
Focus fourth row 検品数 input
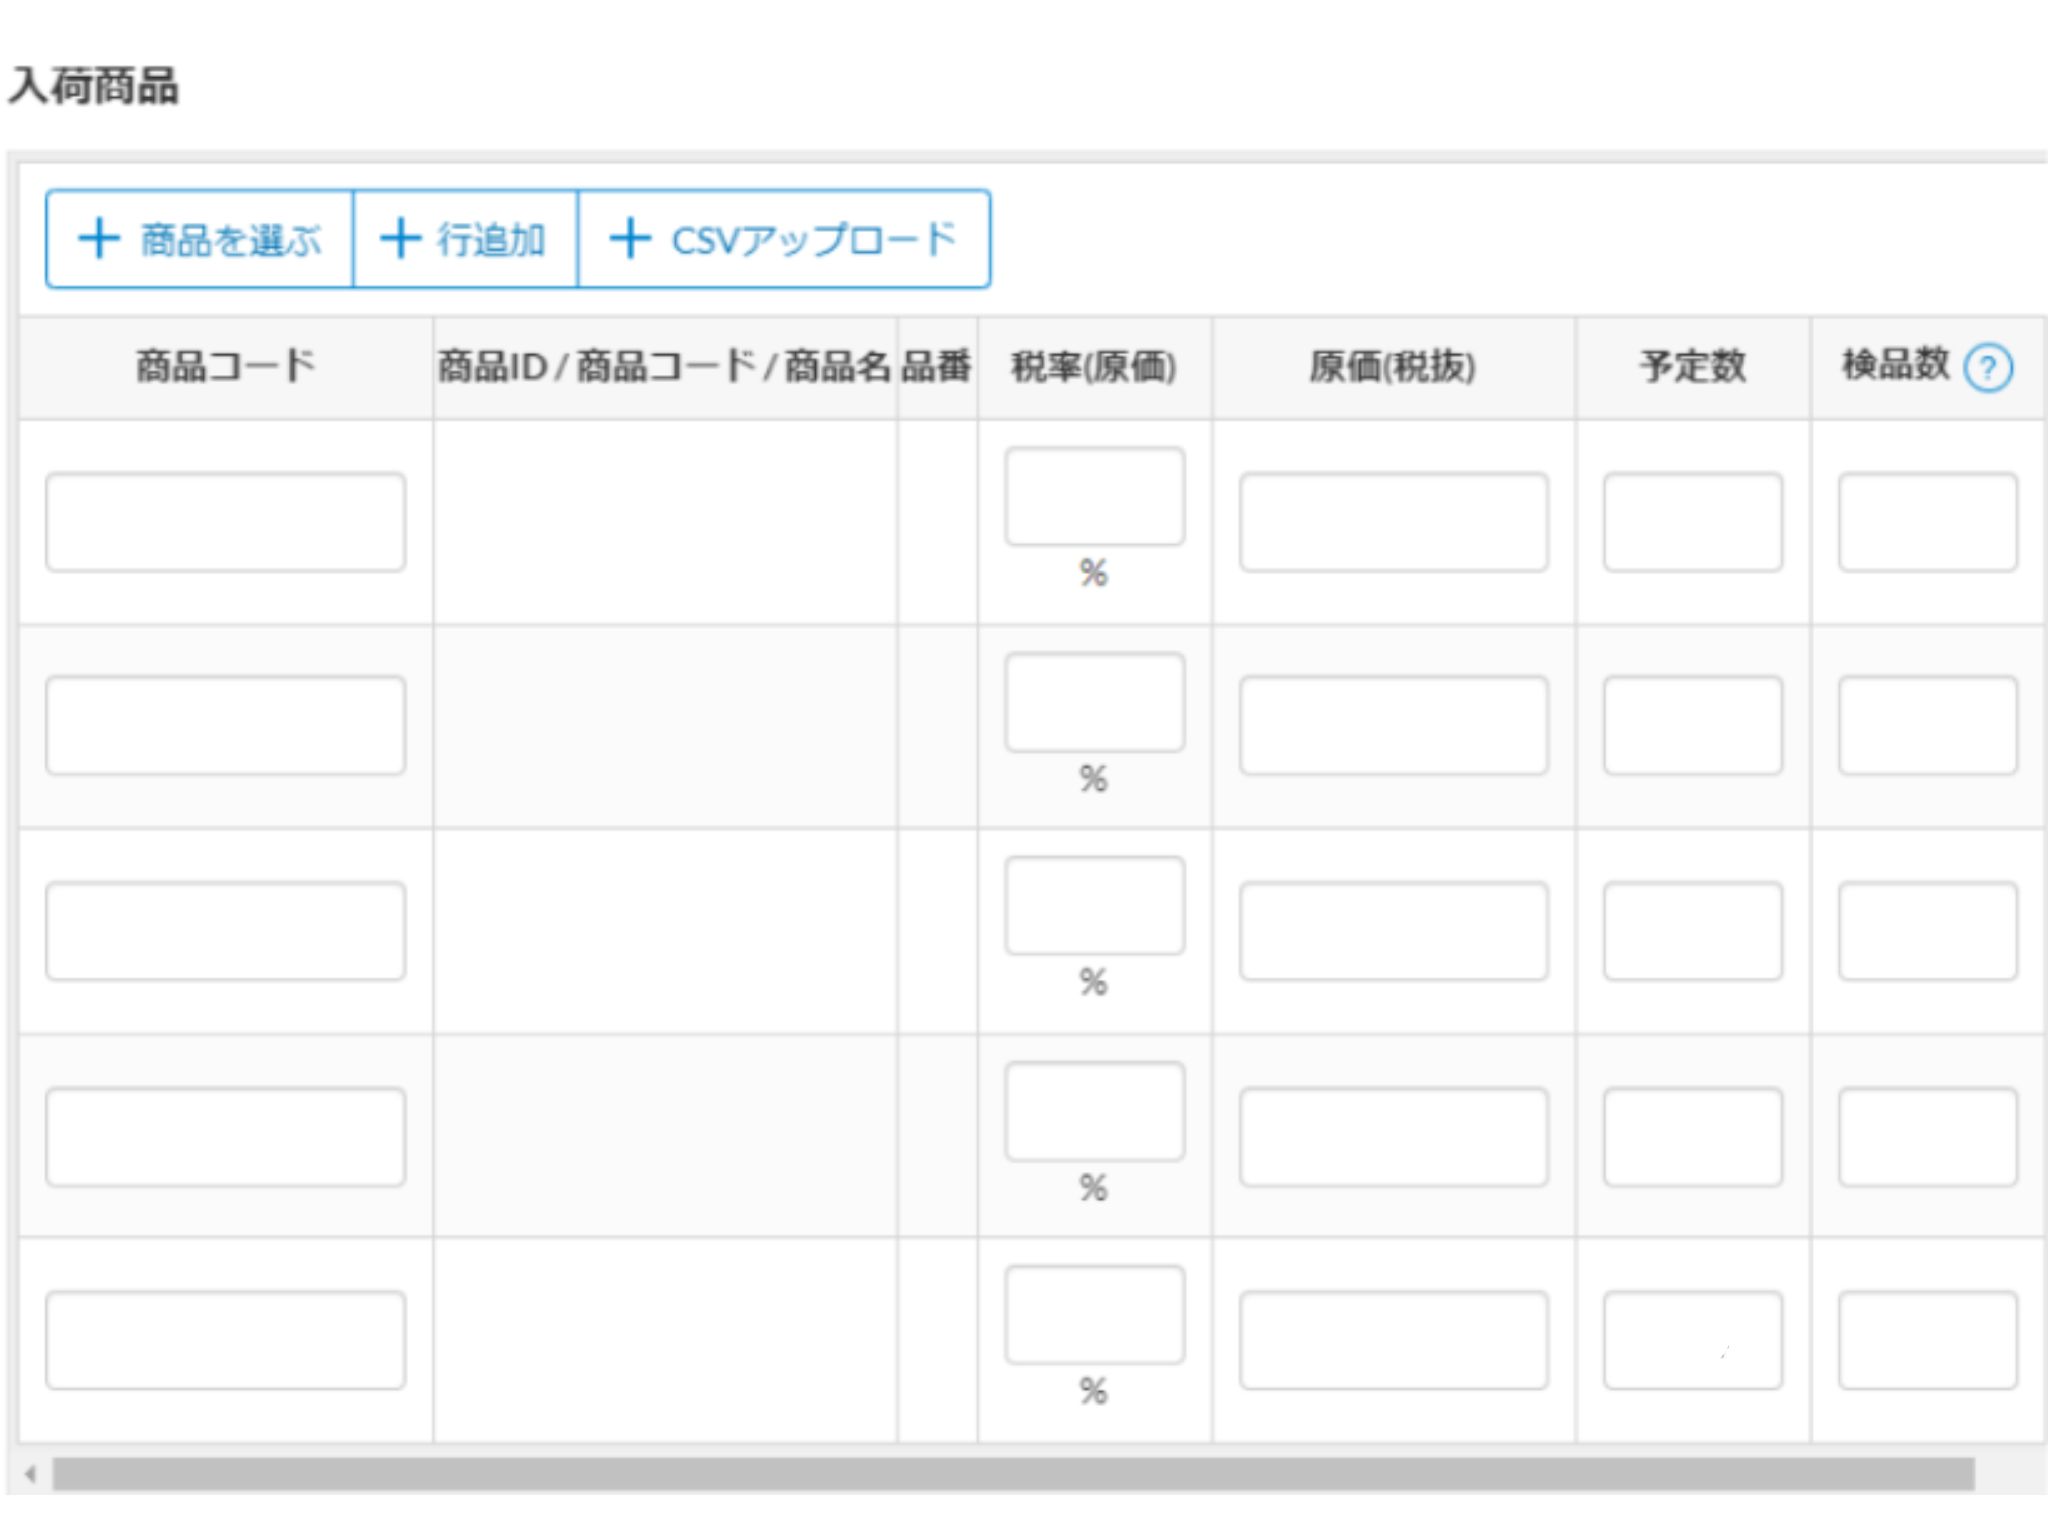pyautogui.click(x=1928, y=1137)
